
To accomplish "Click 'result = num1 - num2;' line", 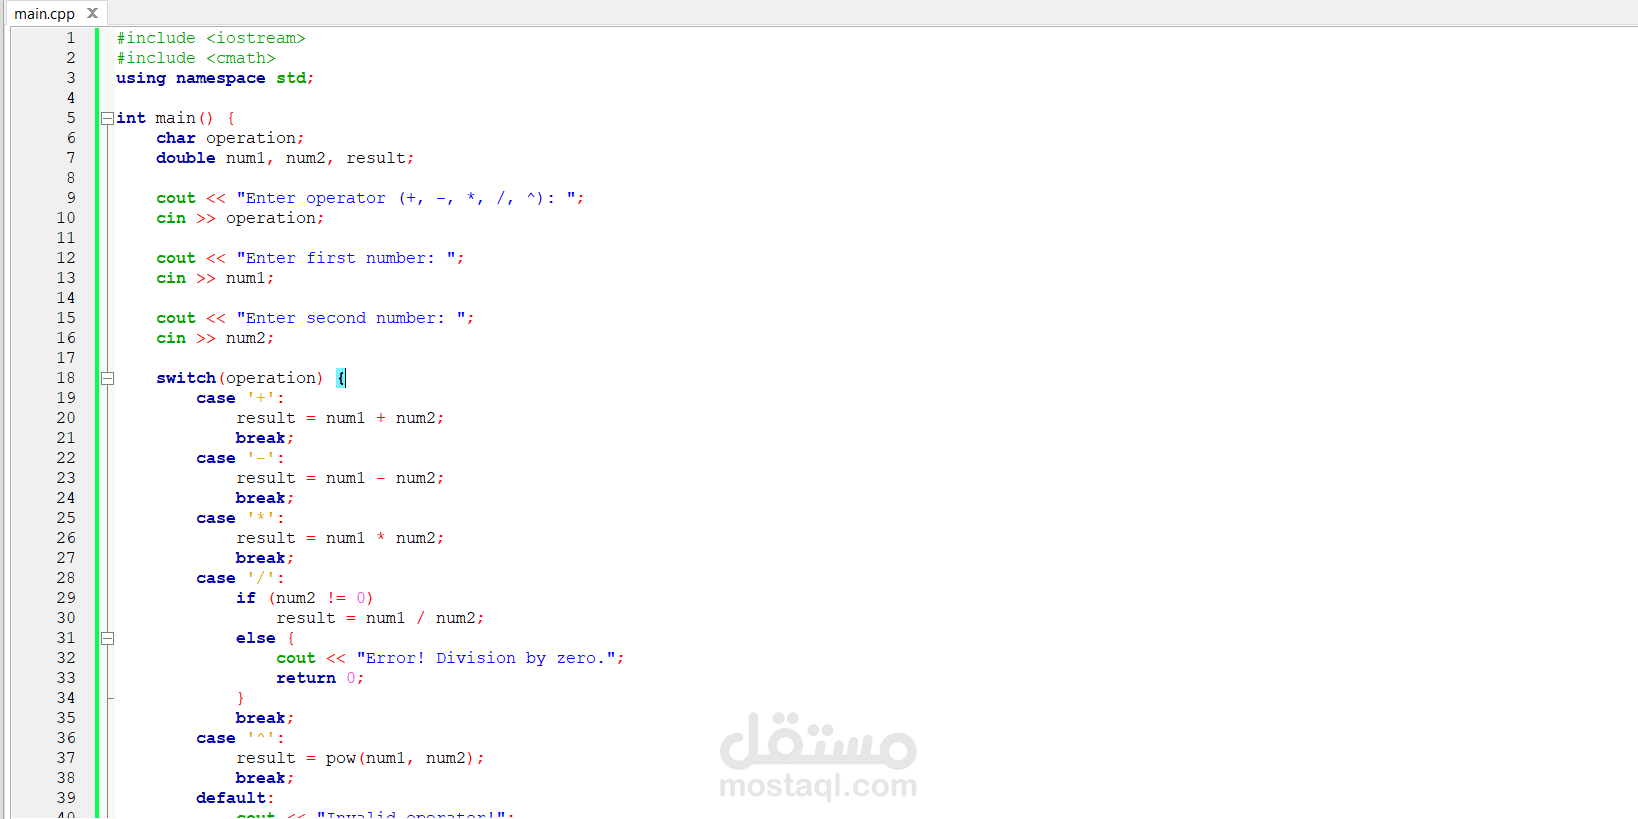I will pos(340,478).
